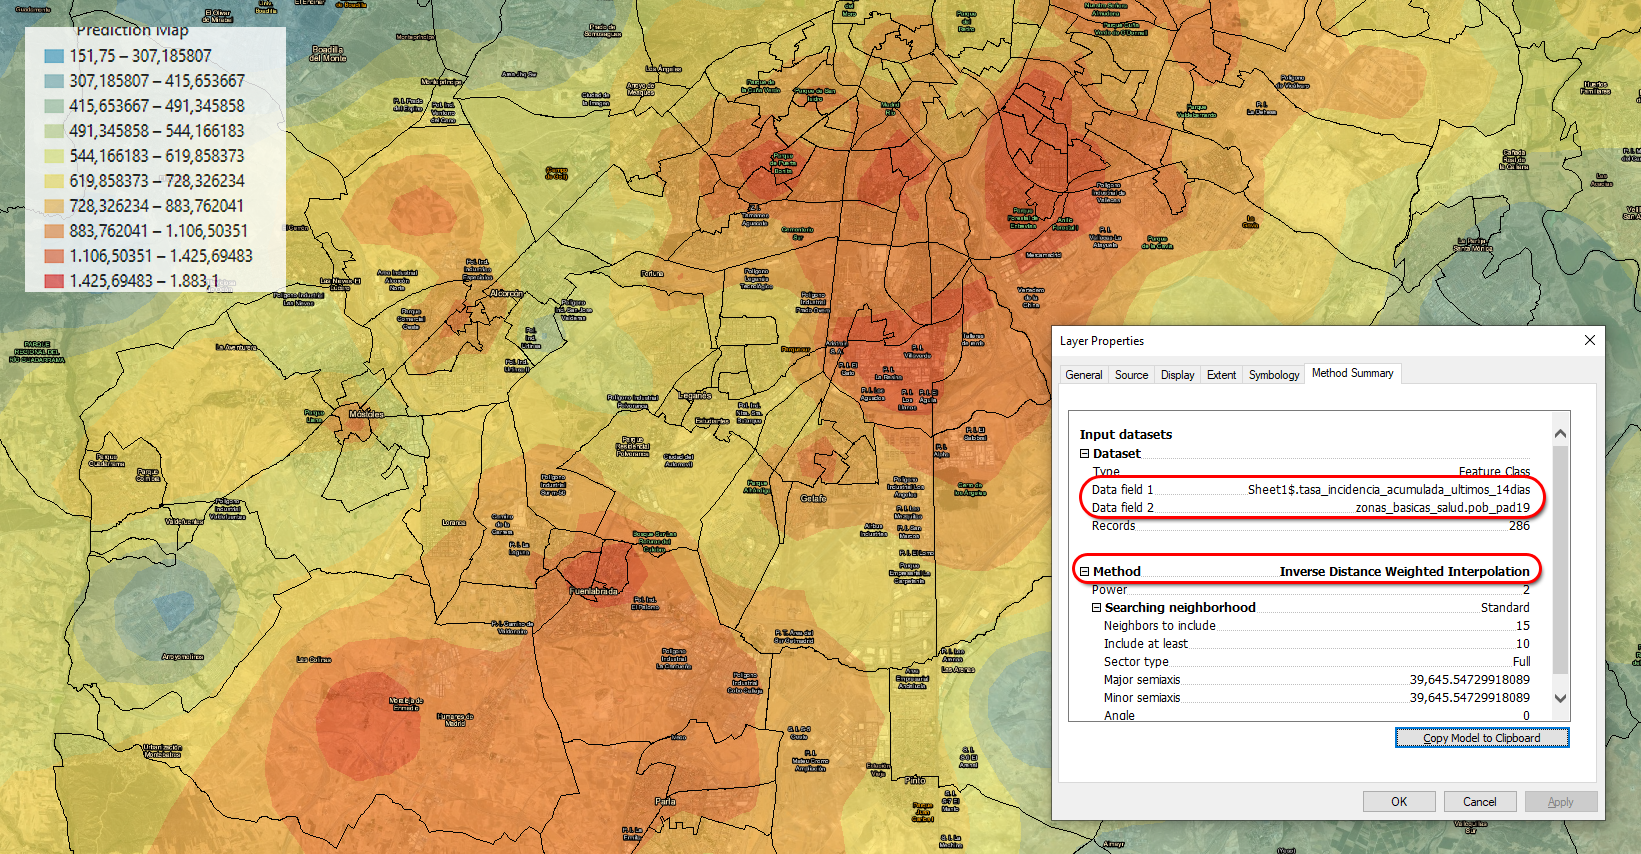
Task: Click the yellow 619,858373 – 728,326234 swatch
Action: 54,181
